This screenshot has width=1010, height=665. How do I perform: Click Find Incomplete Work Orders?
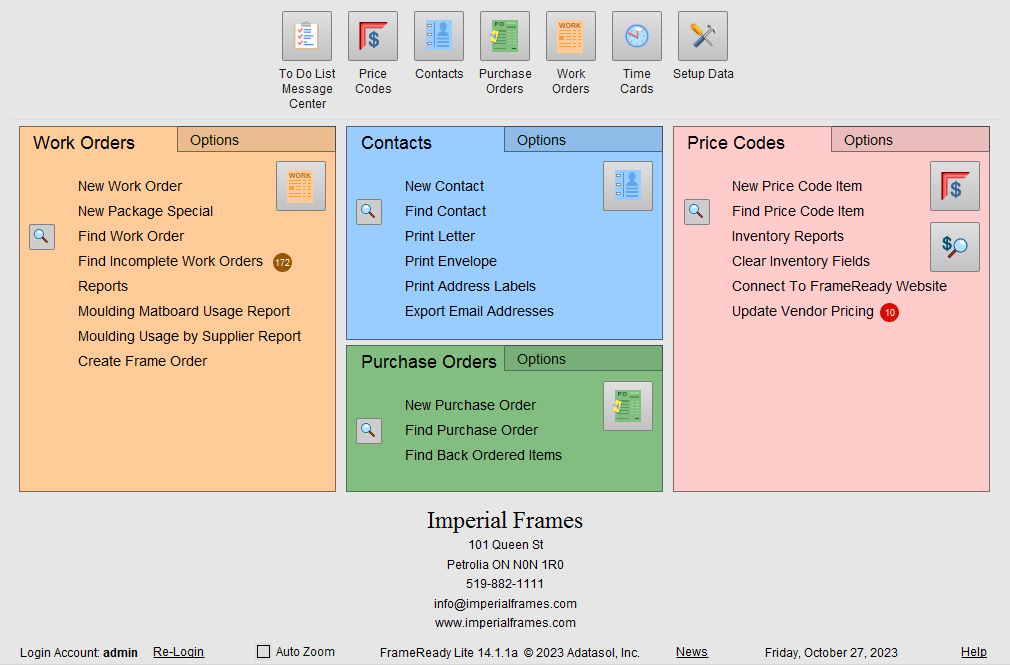coord(171,261)
